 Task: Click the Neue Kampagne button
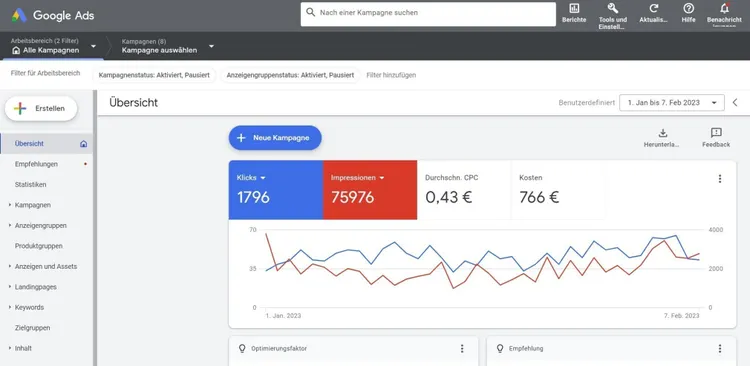click(x=275, y=138)
